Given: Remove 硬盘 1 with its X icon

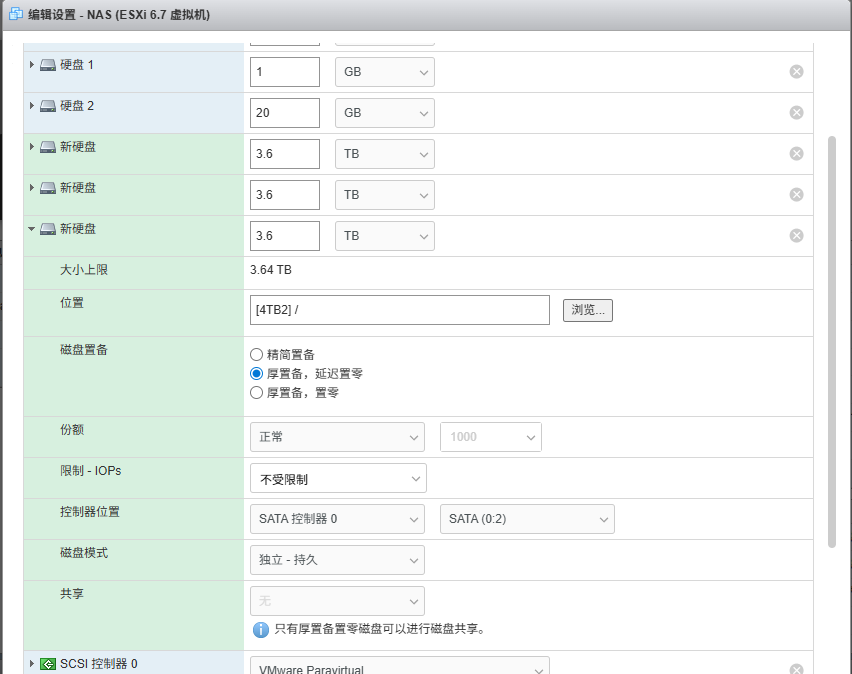Looking at the screenshot, I should pos(797,72).
